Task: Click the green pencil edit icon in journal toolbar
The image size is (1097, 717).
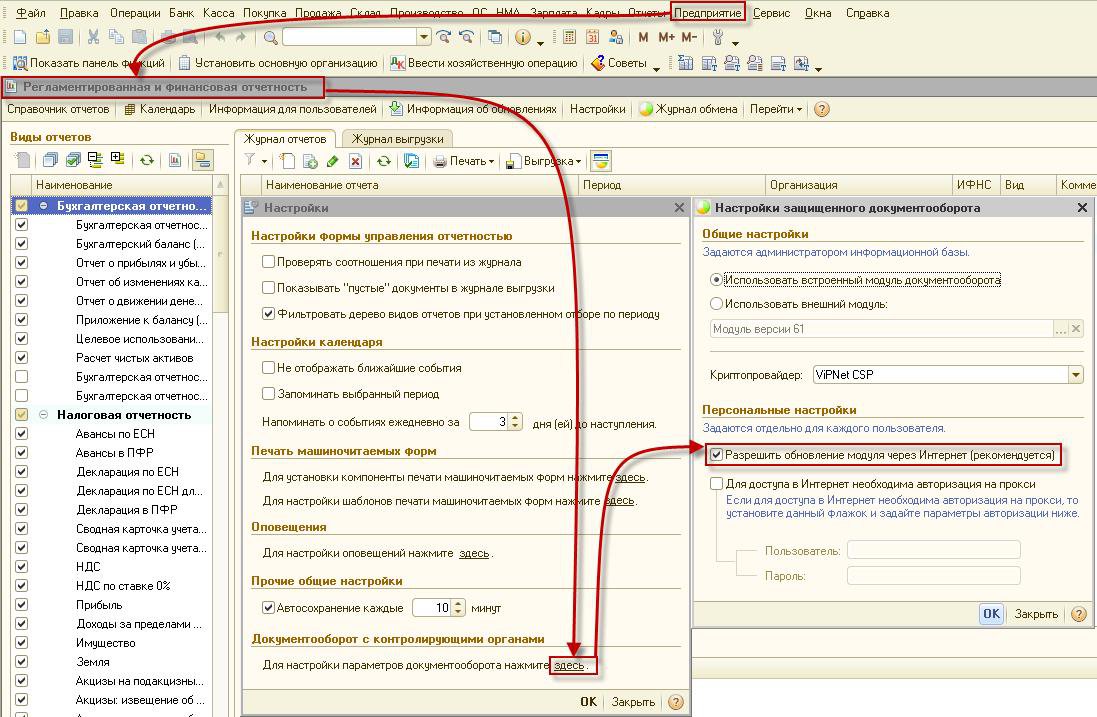Action: (x=332, y=162)
